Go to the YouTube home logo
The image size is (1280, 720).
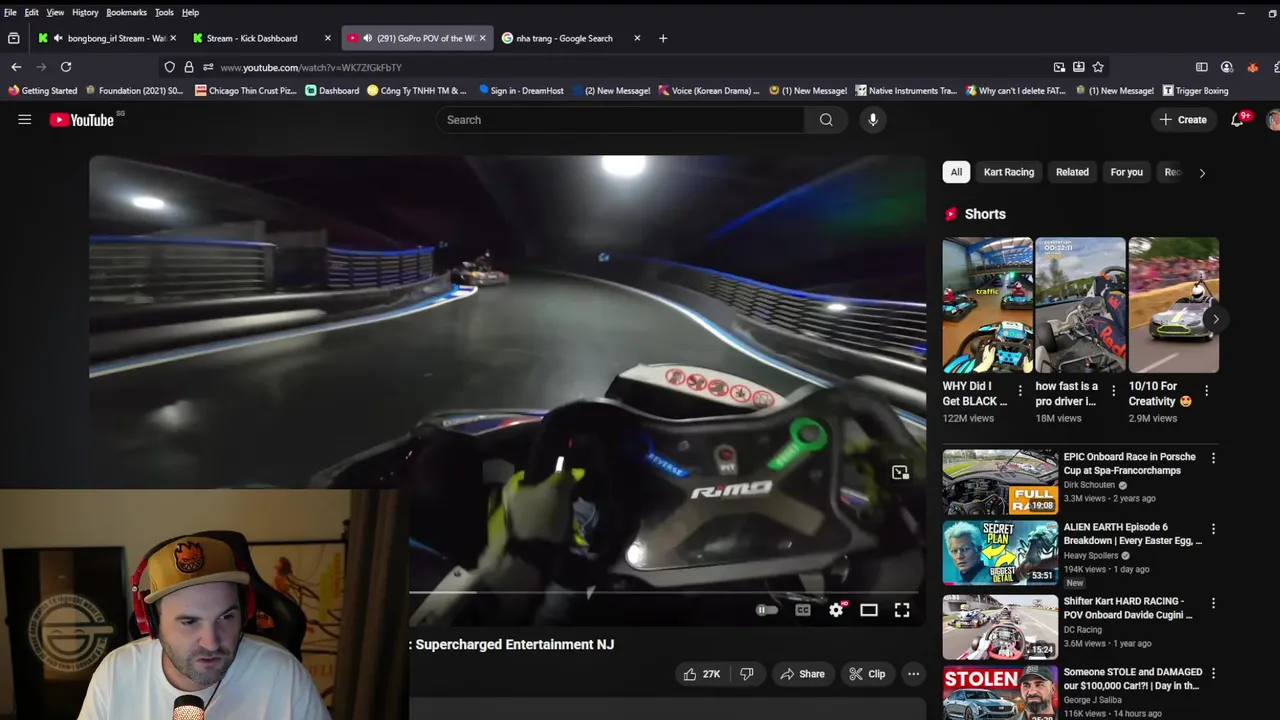[82, 120]
